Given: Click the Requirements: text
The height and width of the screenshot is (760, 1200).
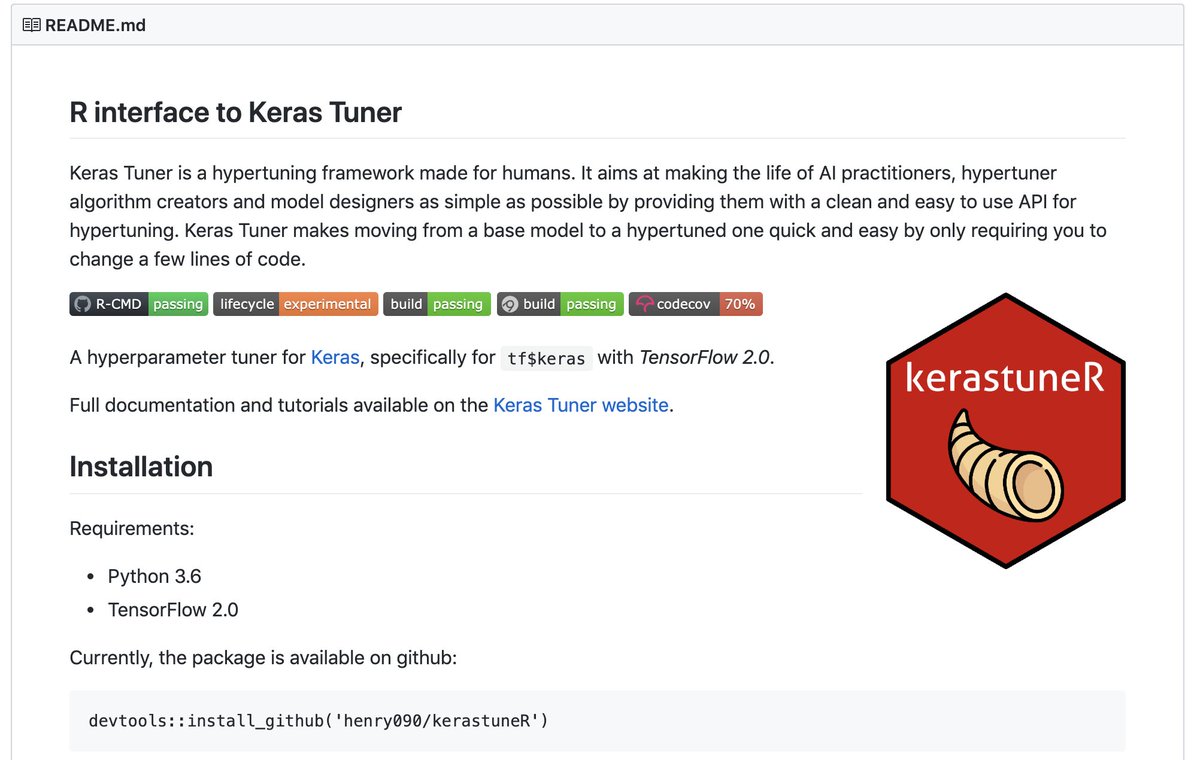Looking at the screenshot, I should click(132, 528).
